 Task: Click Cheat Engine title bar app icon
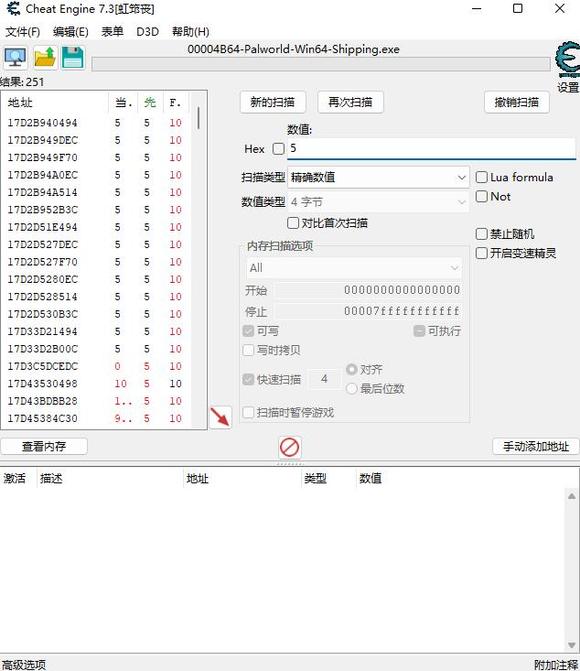click(14, 9)
